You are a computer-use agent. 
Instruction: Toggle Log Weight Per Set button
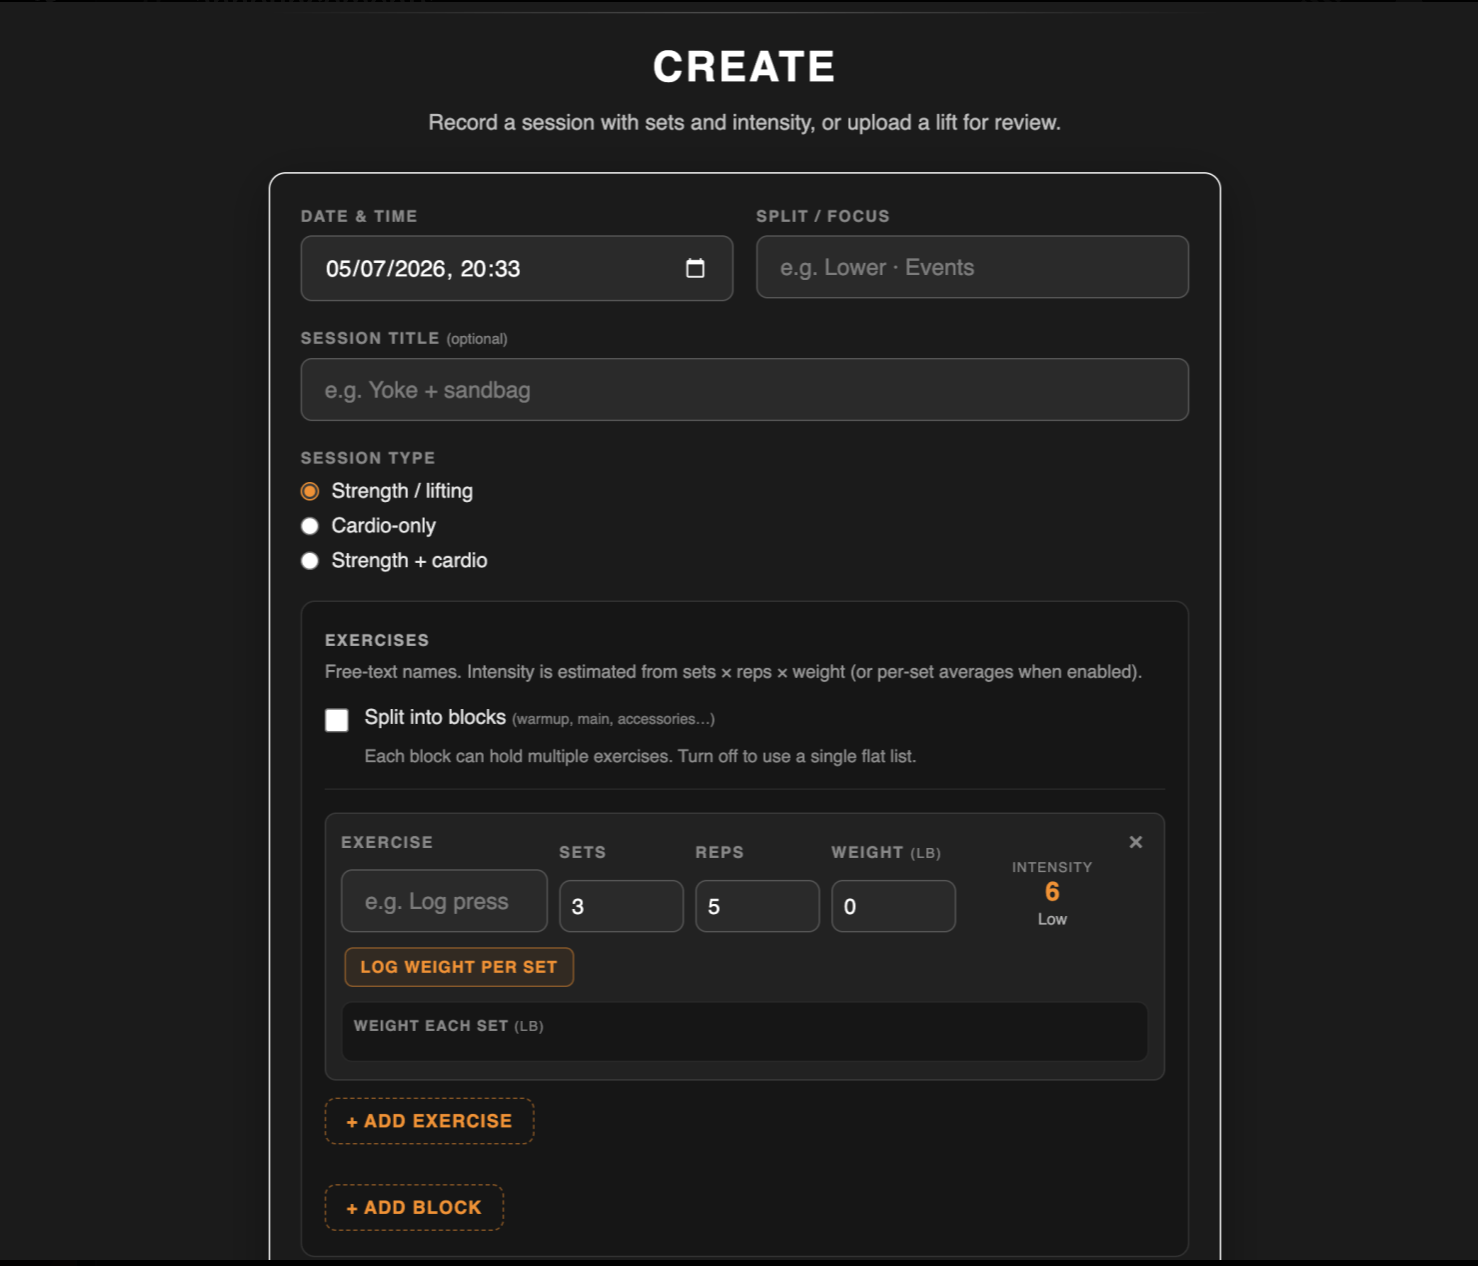click(459, 967)
